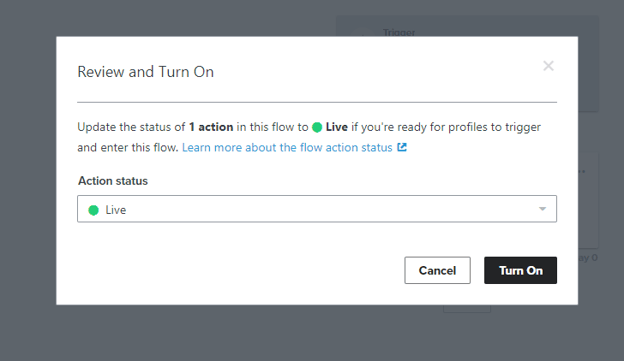
Task: Click the dimmed Trigger card behind dialog
Action: pos(467,26)
